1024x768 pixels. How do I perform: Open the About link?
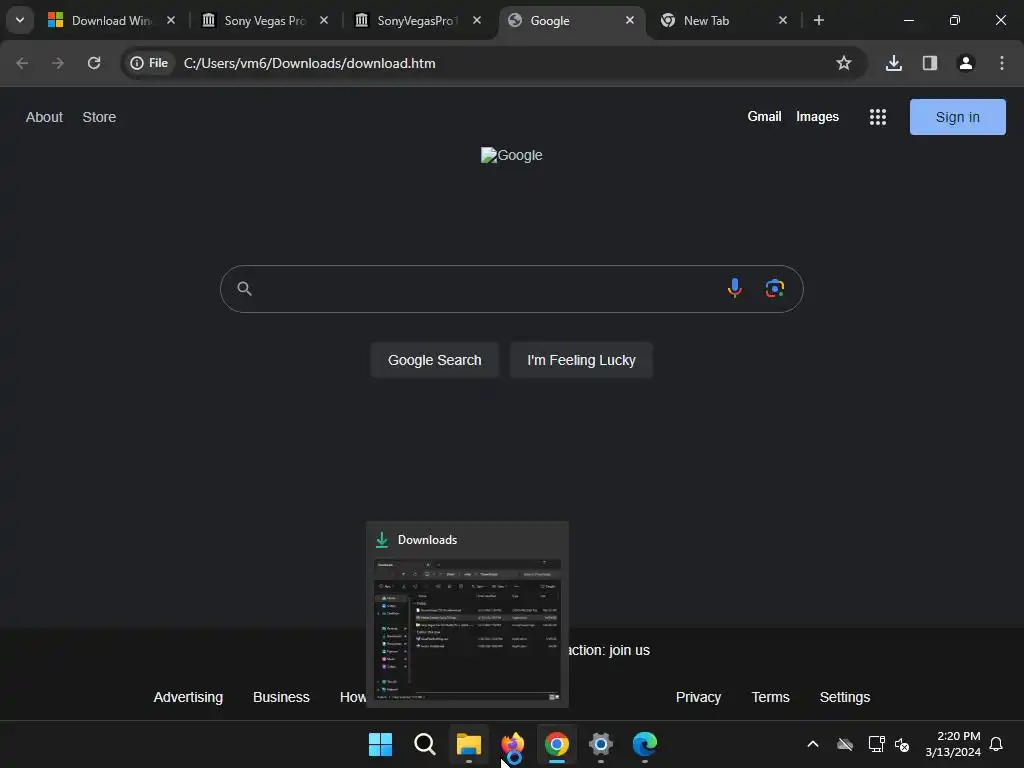point(44,117)
